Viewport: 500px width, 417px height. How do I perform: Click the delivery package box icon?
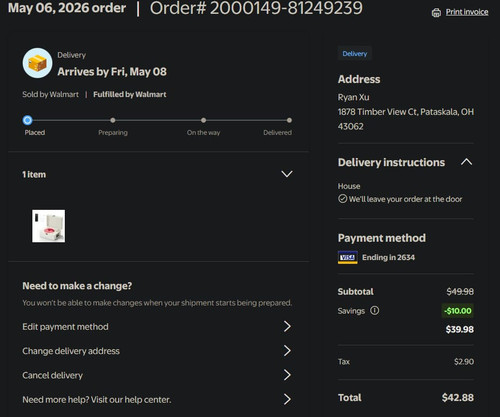tap(37, 63)
